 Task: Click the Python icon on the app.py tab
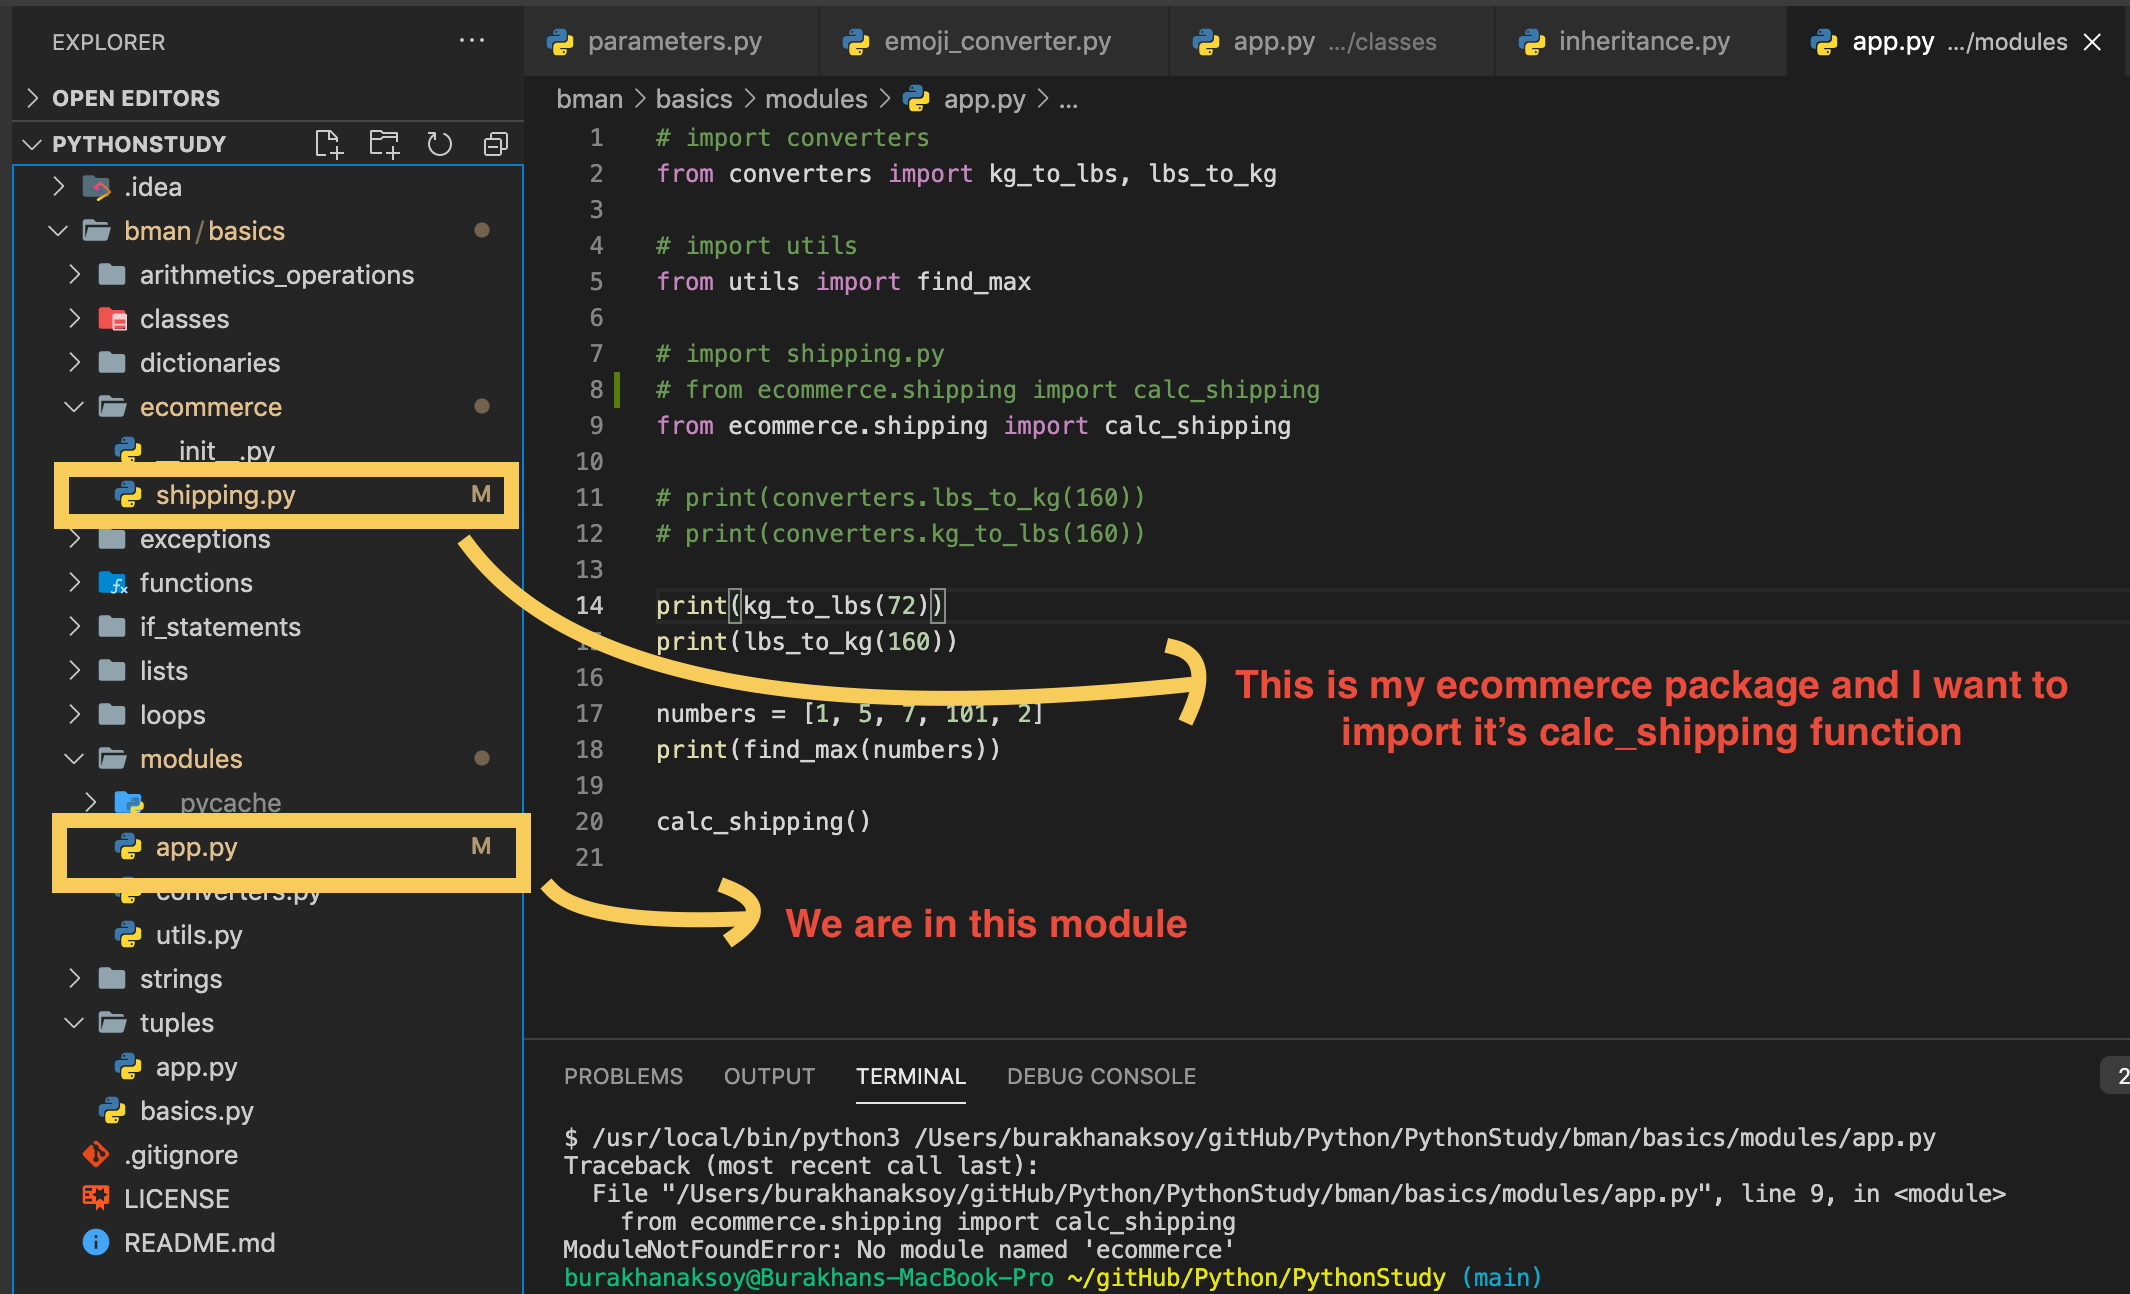(x=1824, y=41)
